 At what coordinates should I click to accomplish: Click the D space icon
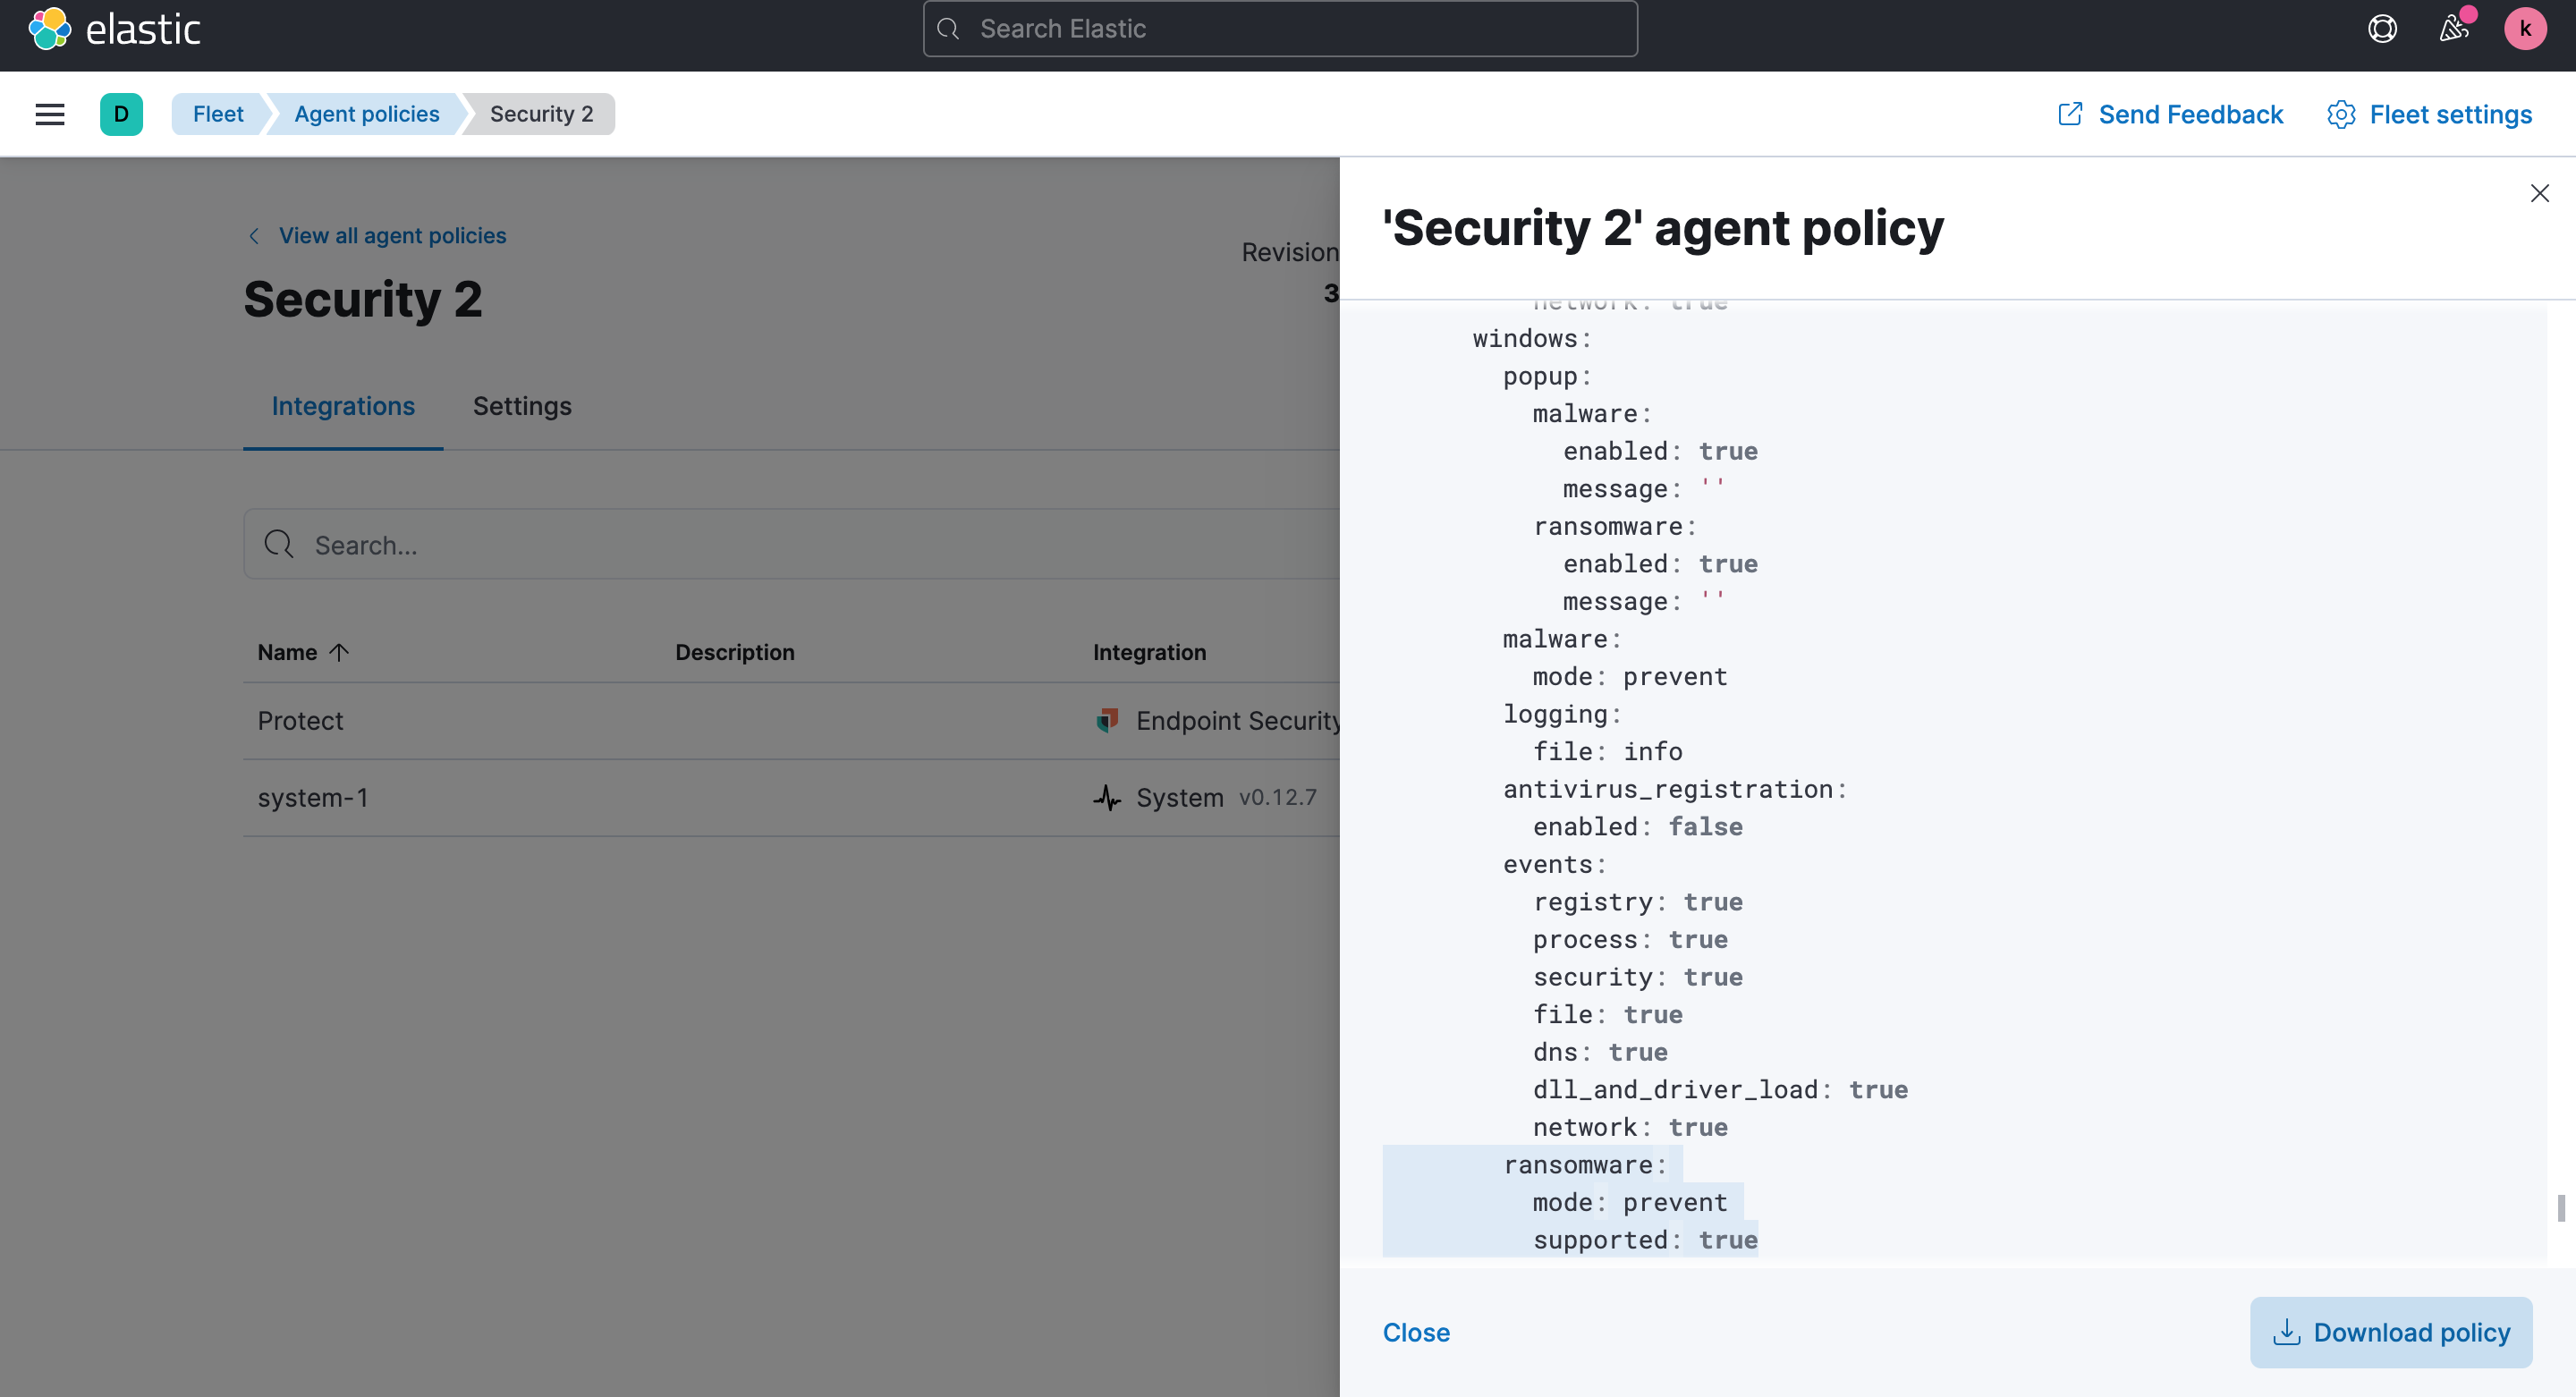click(121, 113)
